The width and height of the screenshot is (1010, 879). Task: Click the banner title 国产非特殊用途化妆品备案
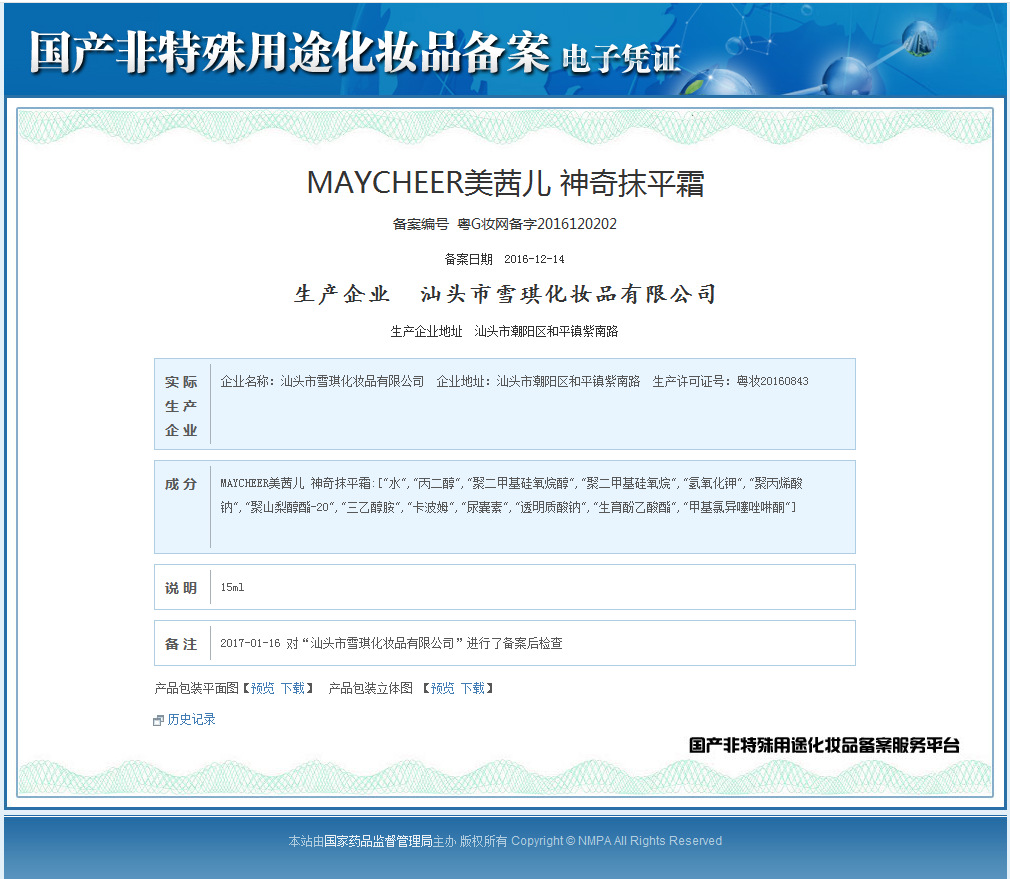[290, 52]
